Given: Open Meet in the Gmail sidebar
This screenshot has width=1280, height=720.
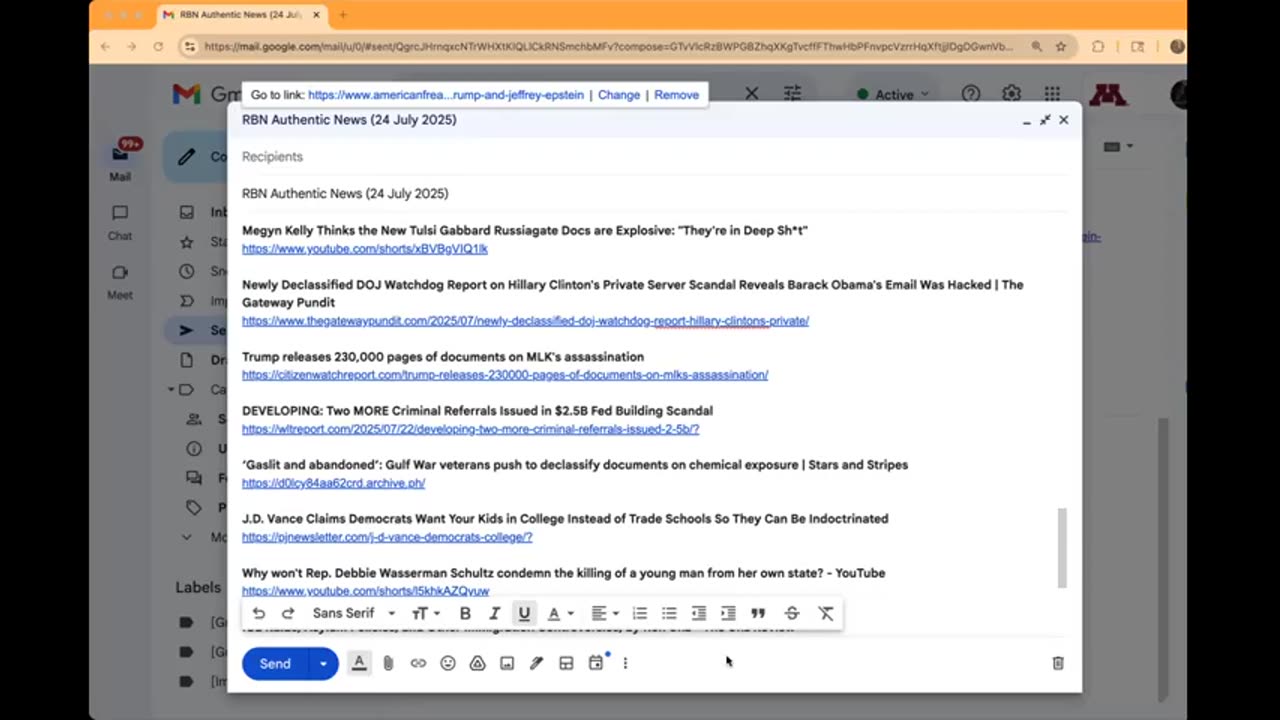Looking at the screenshot, I should [x=120, y=282].
